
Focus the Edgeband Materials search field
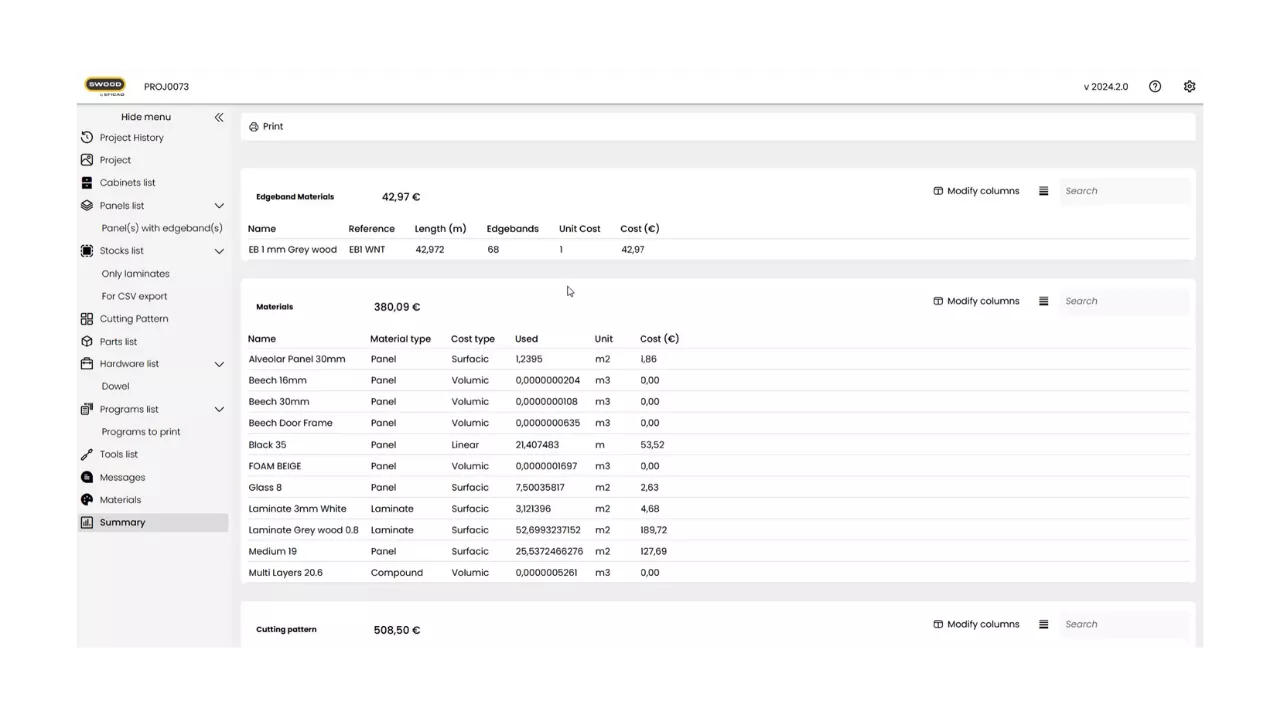[x=1124, y=191]
